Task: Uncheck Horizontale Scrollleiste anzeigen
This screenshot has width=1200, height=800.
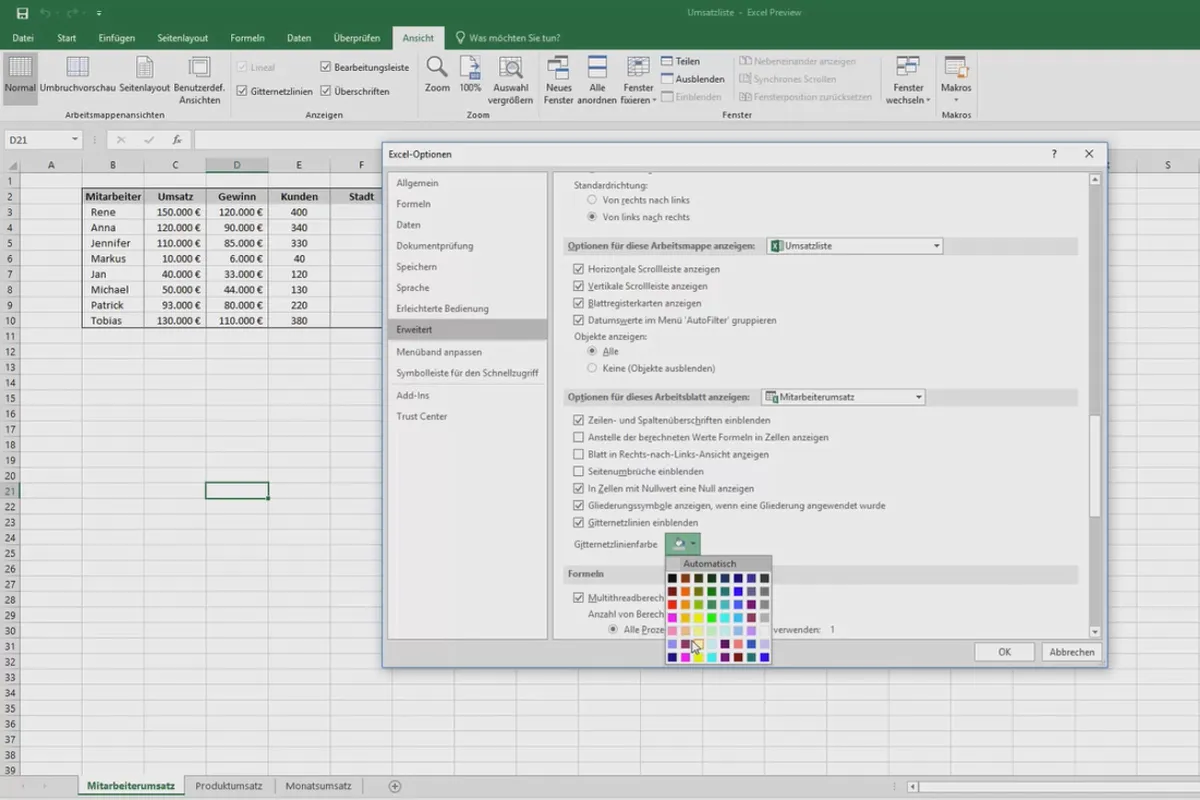Action: (x=578, y=269)
